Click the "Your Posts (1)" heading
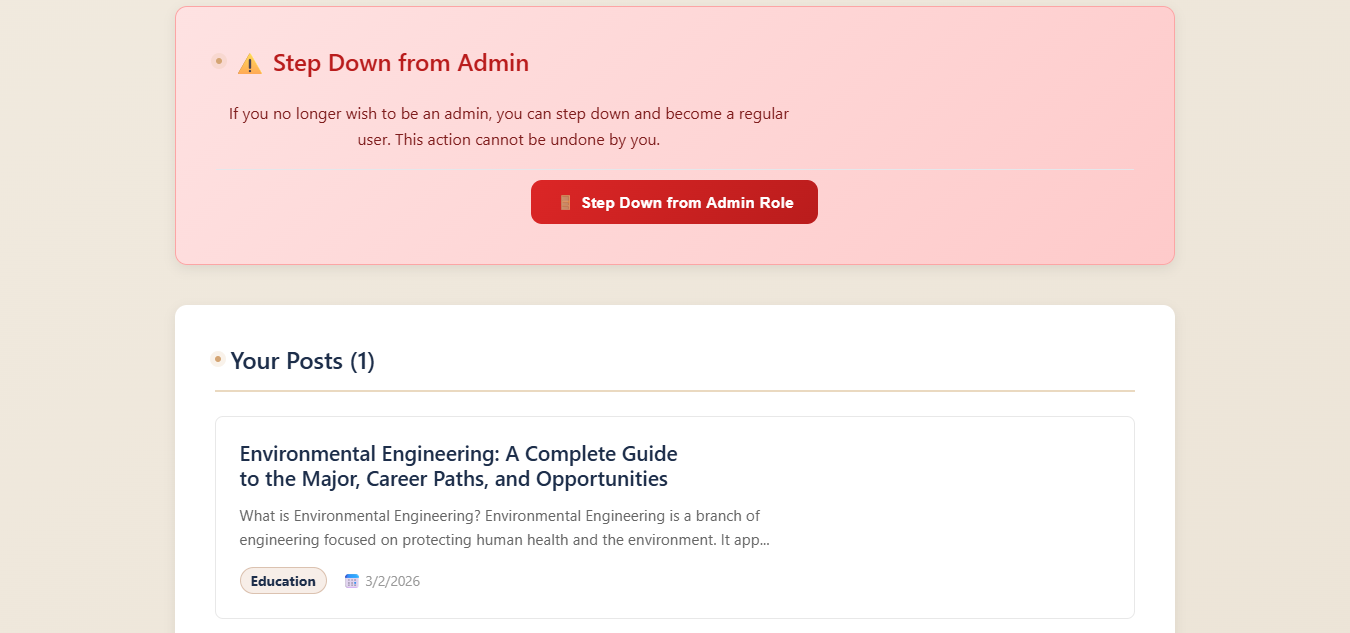 coord(302,361)
